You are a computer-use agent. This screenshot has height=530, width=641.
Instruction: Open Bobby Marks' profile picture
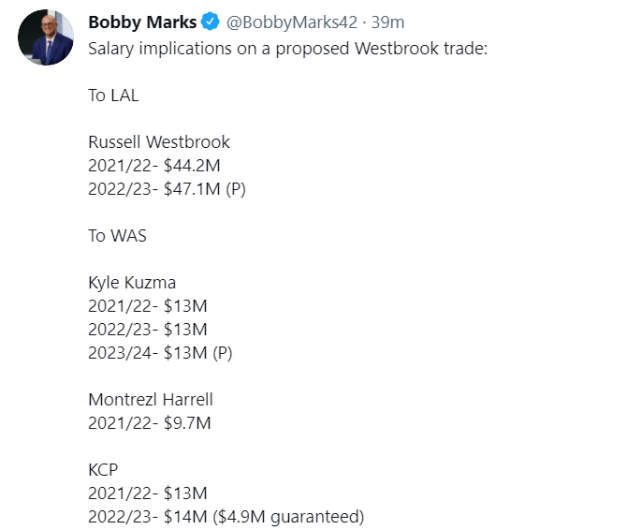(x=45, y=38)
